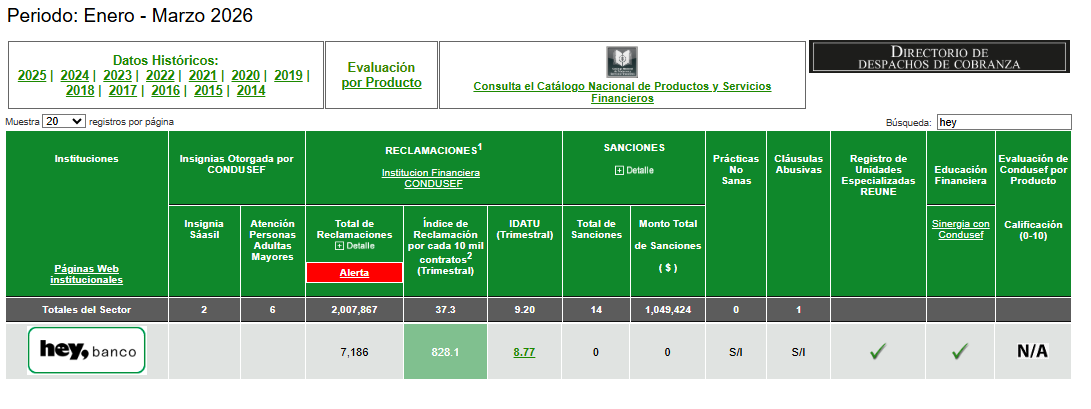The image size is (1091, 409).
Task: Click the Catálogo Nacional book logo icon
Action: (621, 62)
